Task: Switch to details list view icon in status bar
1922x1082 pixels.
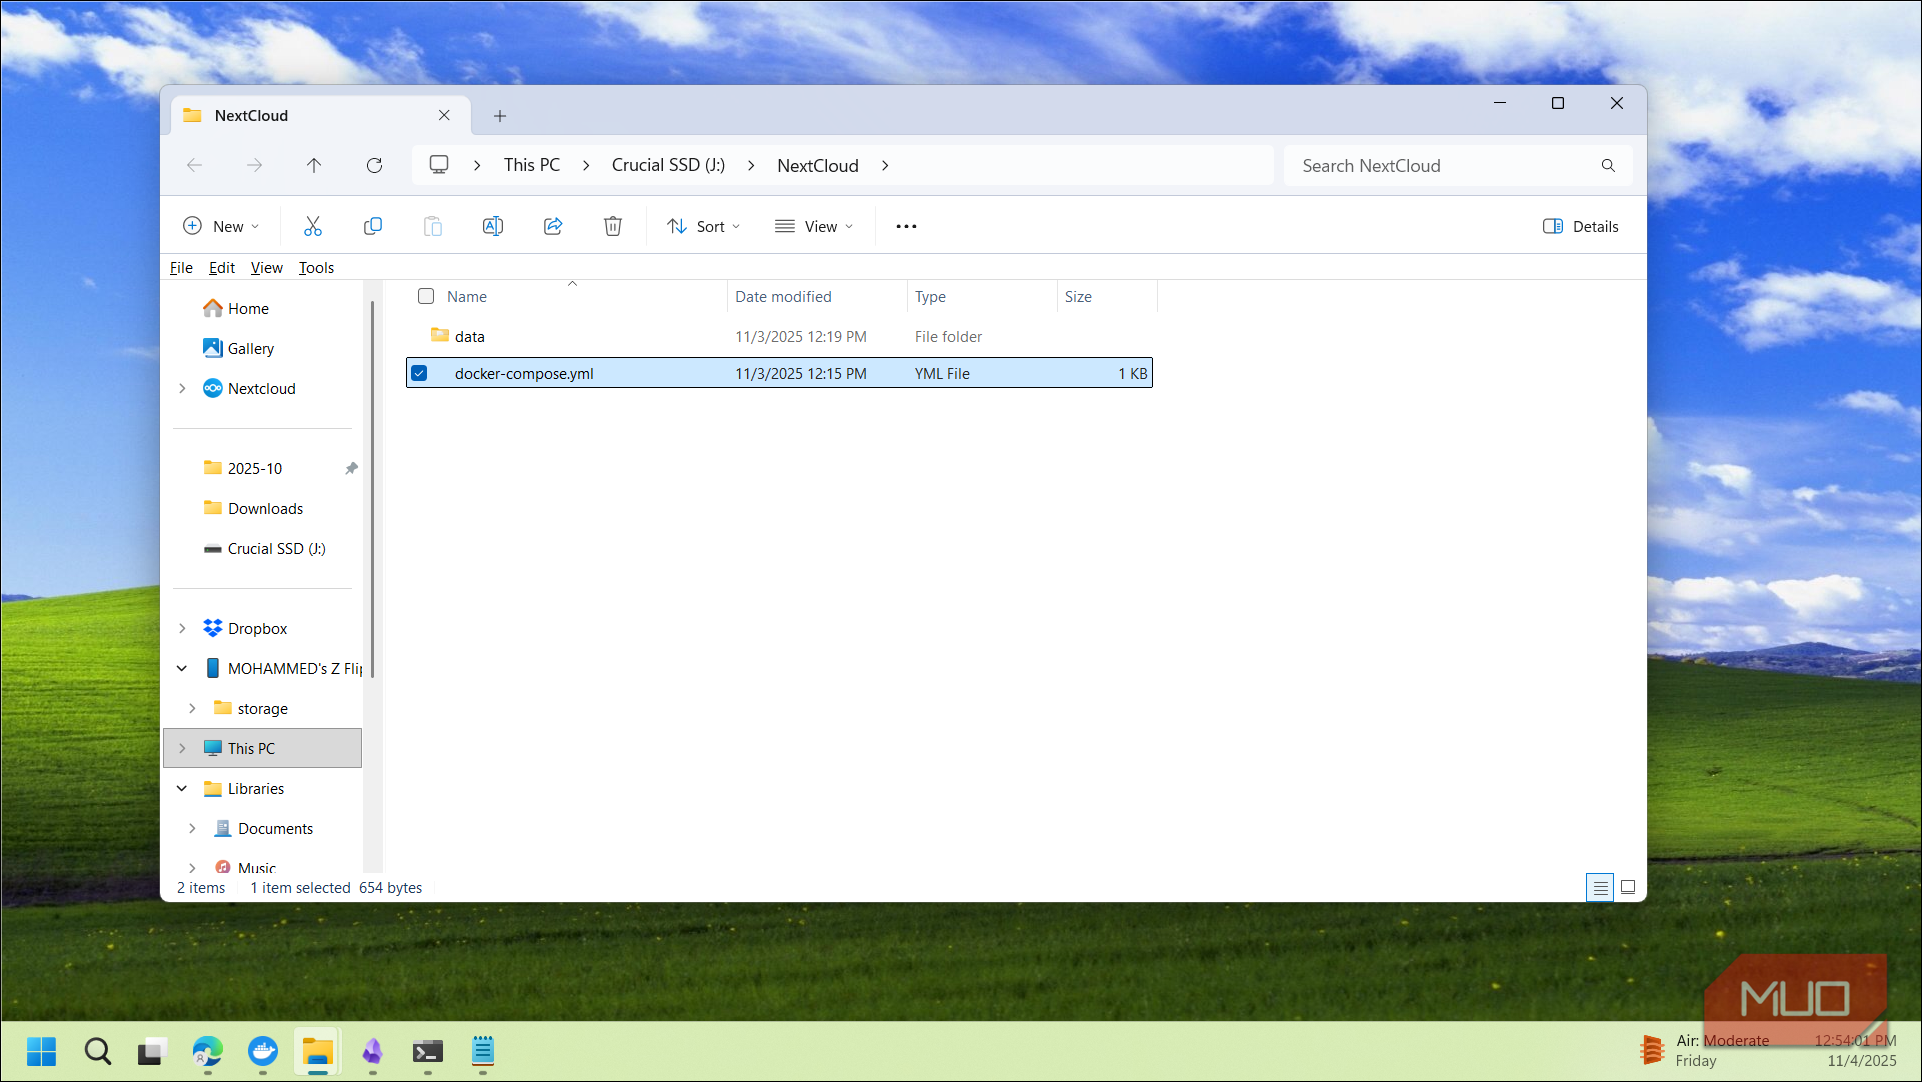Action: point(1600,887)
